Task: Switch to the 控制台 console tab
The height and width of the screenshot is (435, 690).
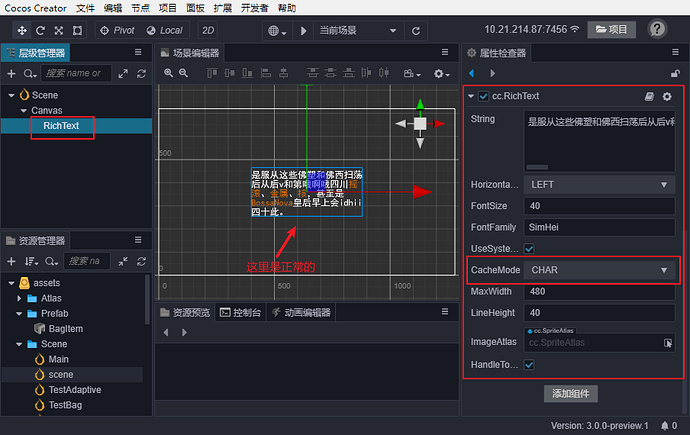Action: [x=240, y=312]
